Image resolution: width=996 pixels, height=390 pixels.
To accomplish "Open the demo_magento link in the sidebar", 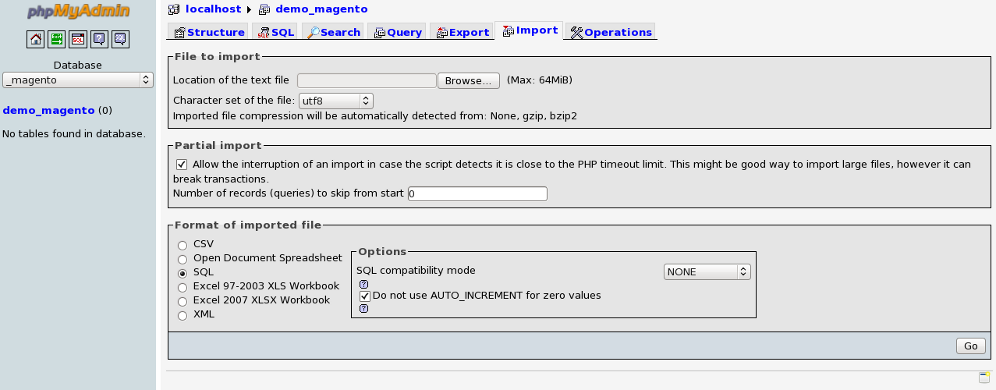I will [x=49, y=111].
